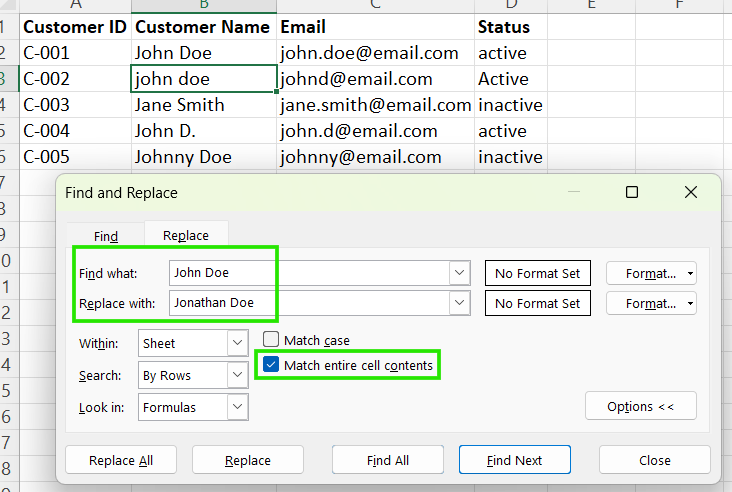This screenshot has width=732, height=492.
Task: Select cell C-001
Action: [76, 53]
